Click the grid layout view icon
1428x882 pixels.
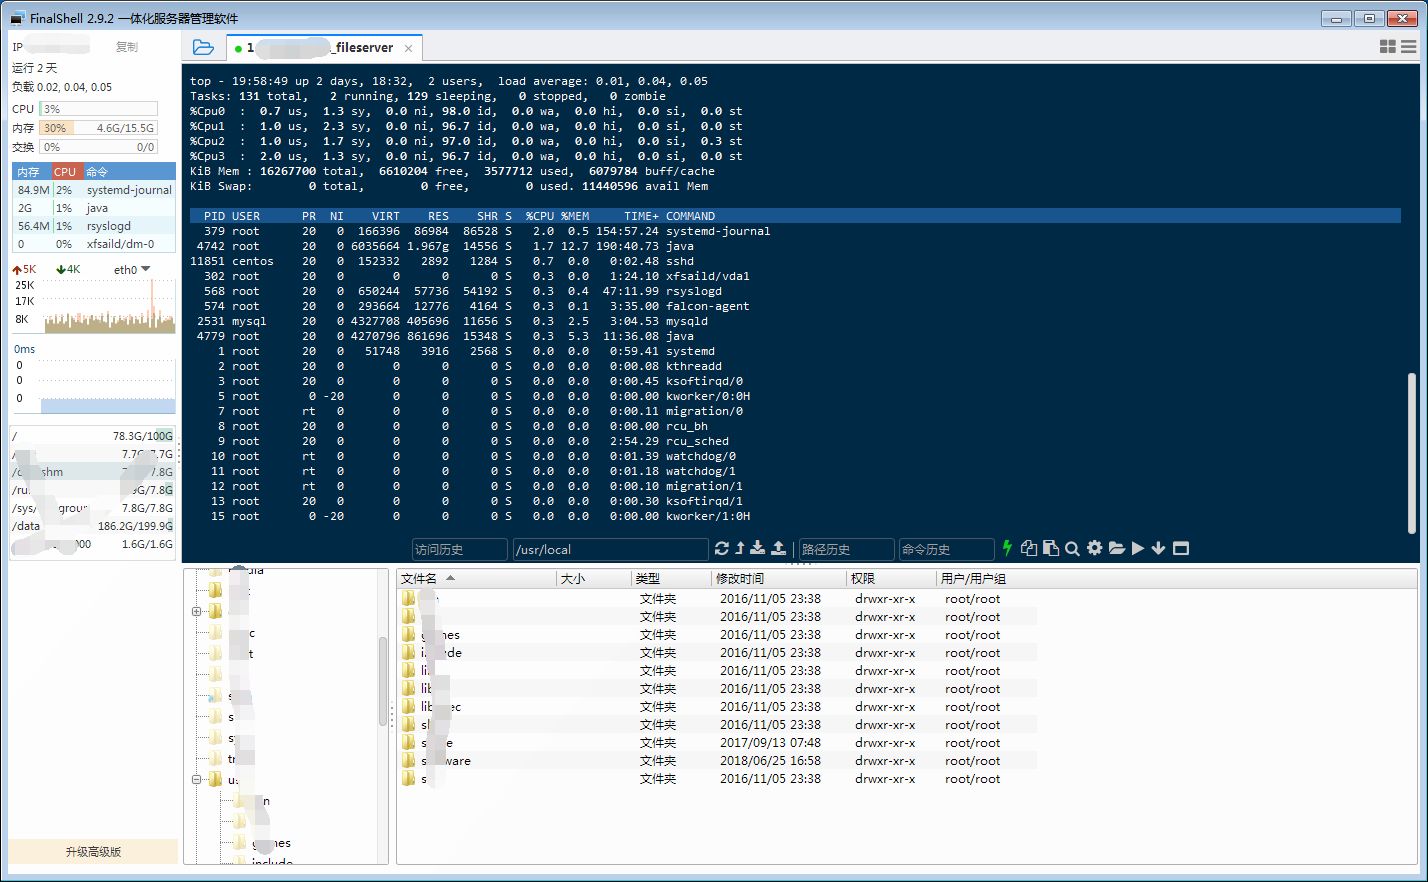[1387, 46]
